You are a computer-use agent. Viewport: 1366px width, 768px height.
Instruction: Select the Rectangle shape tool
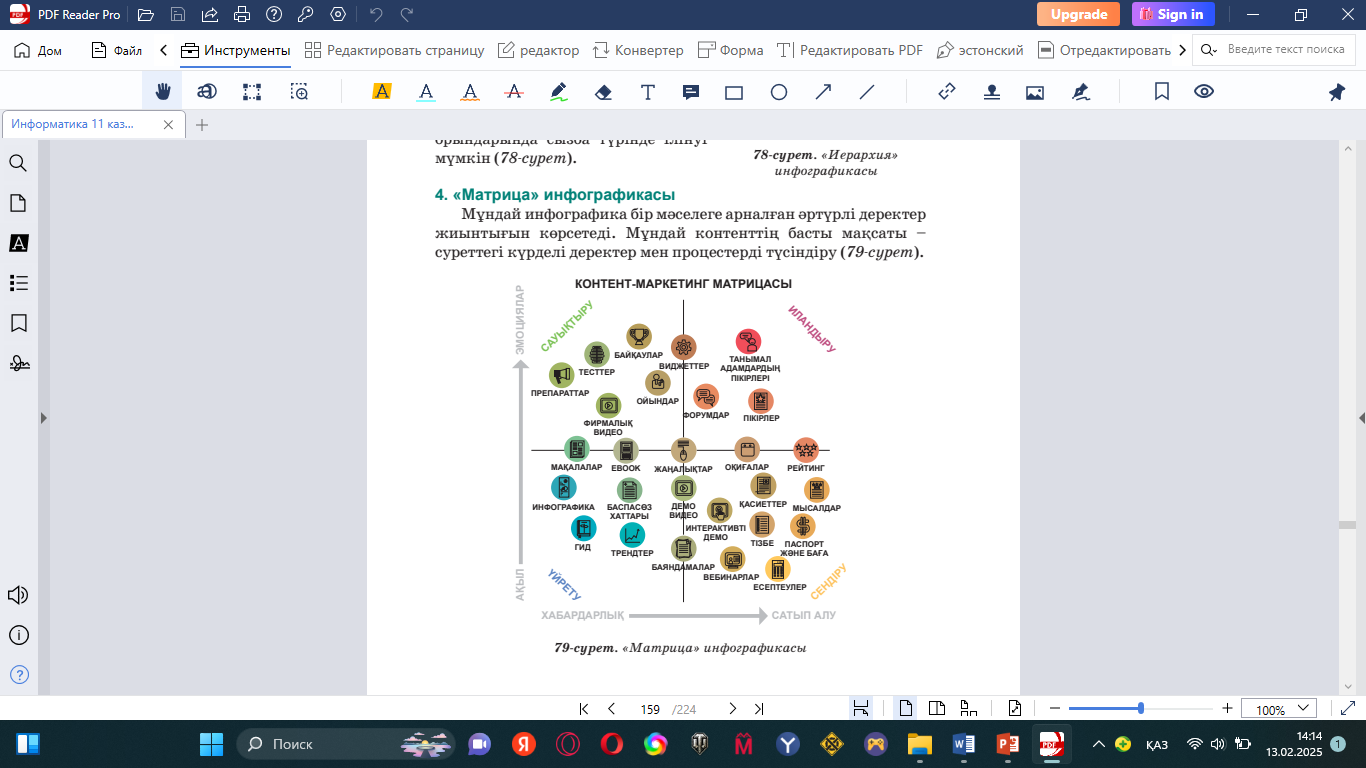pyautogui.click(x=734, y=92)
